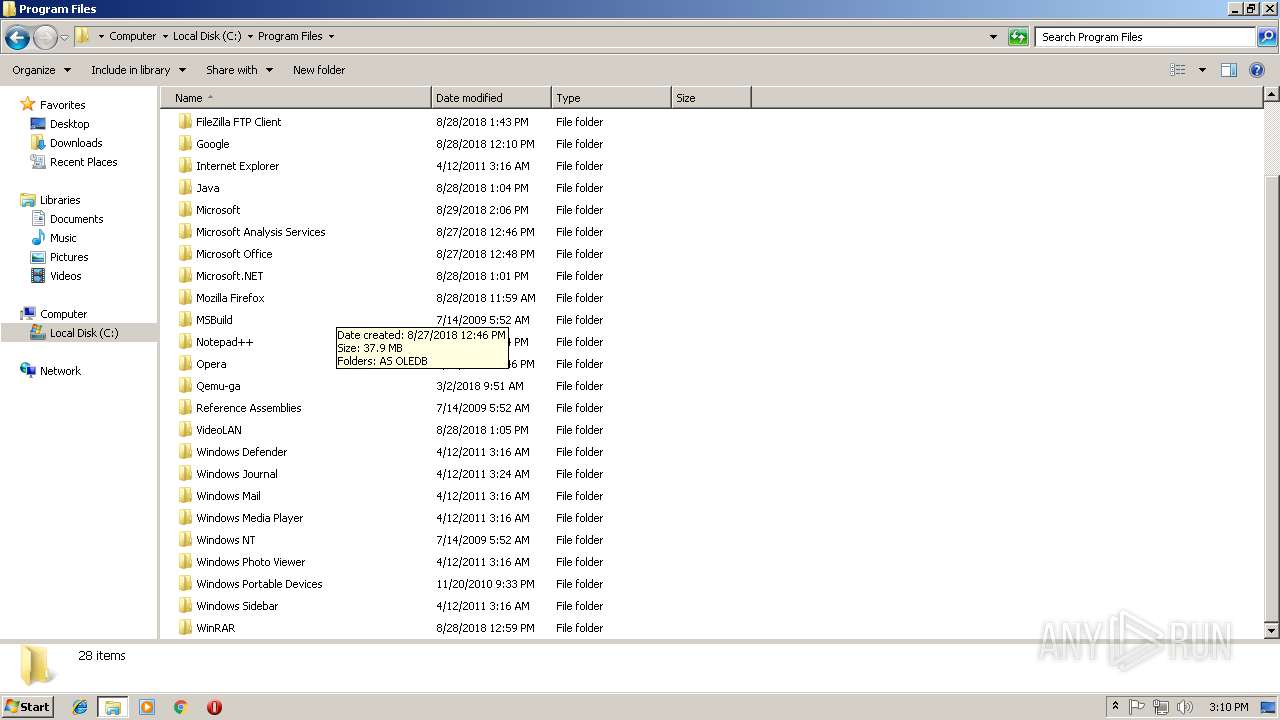Click the volume speaker tray icon
The image size is (1280, 720).
1184,707
